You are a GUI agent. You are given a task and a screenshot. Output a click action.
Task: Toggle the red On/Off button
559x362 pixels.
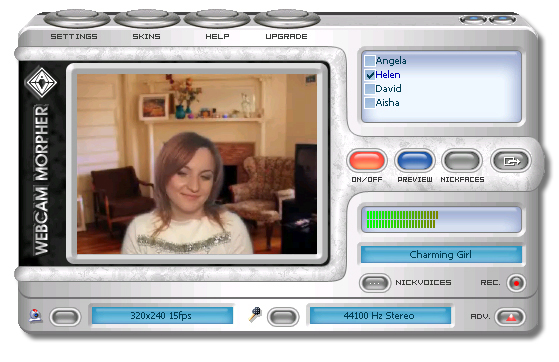click(x=367, y=161)
